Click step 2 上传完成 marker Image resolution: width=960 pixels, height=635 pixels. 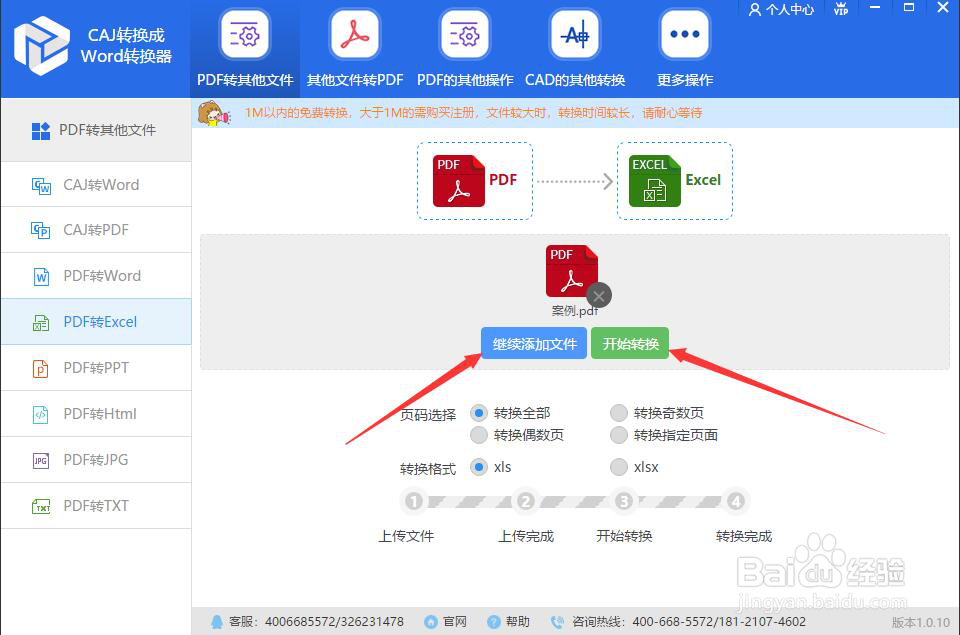(x=525, y=502)
